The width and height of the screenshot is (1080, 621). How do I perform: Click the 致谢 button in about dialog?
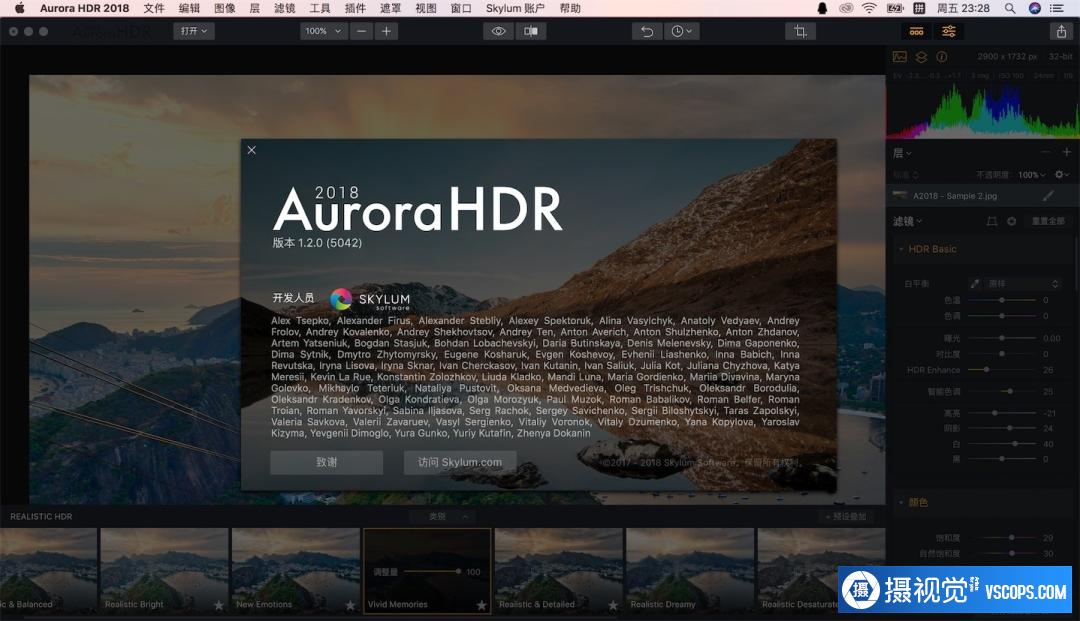(x=326, y=462)
